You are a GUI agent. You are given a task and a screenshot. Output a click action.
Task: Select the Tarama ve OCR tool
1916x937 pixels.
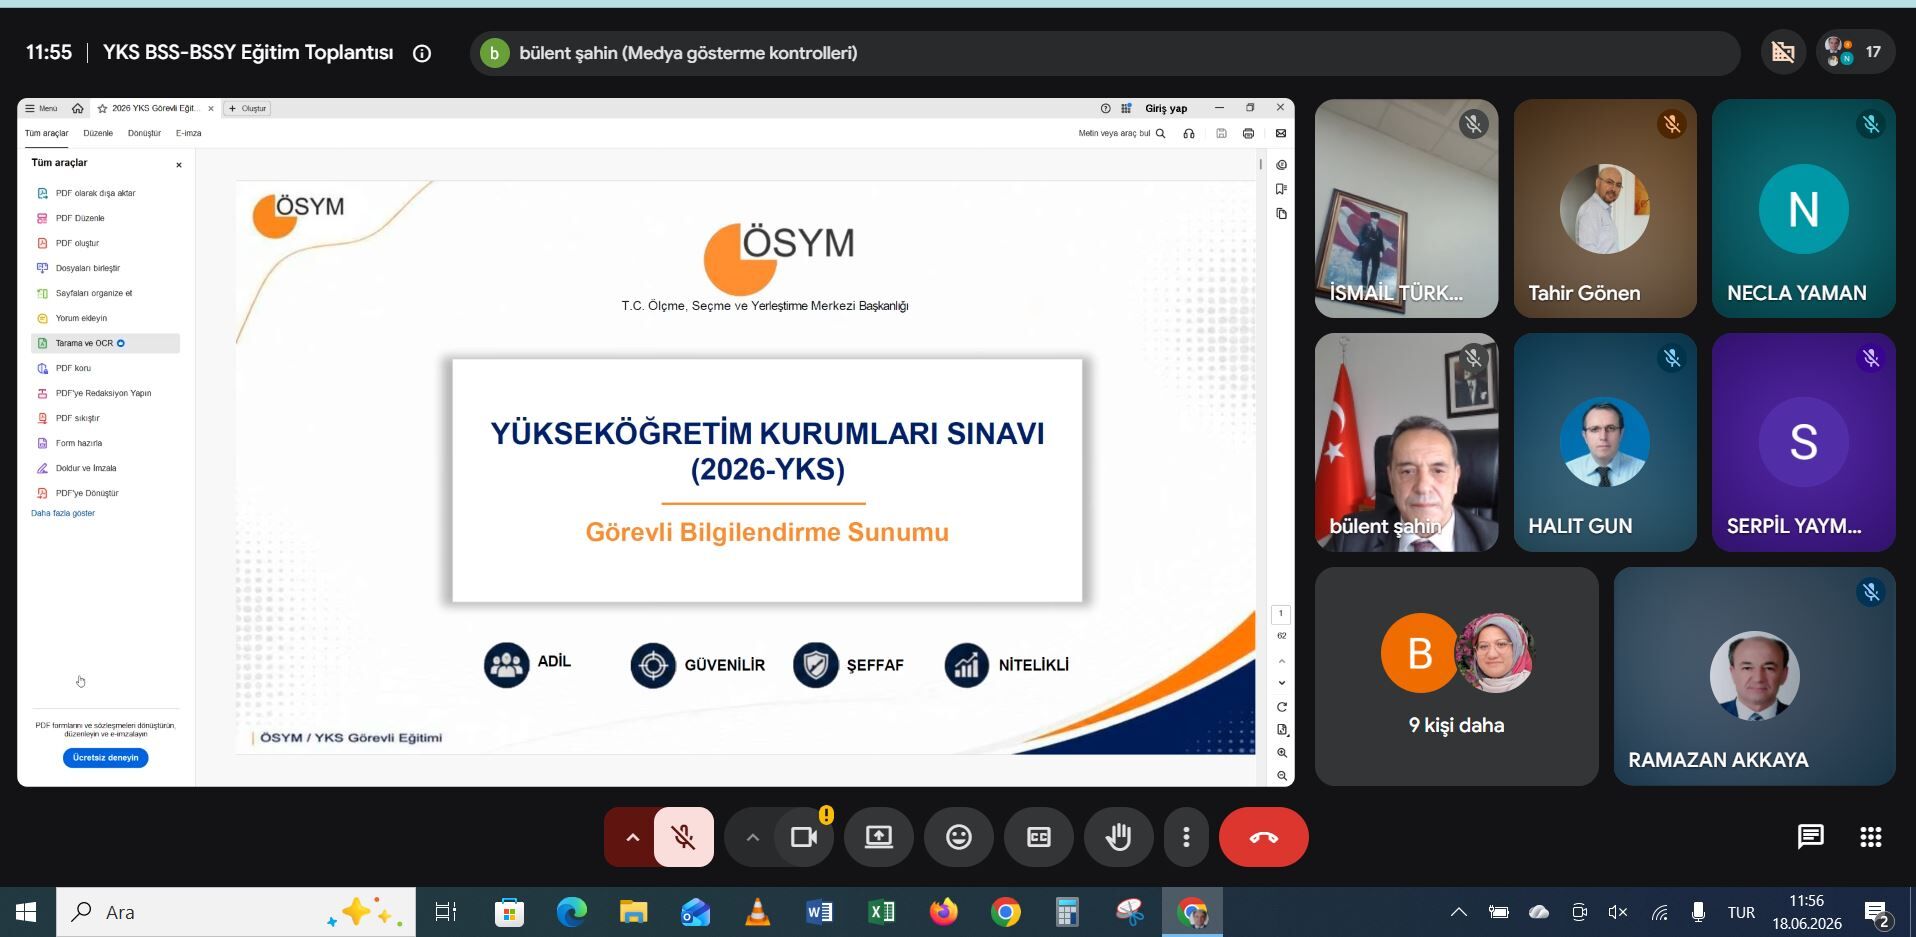pos(105,343)
